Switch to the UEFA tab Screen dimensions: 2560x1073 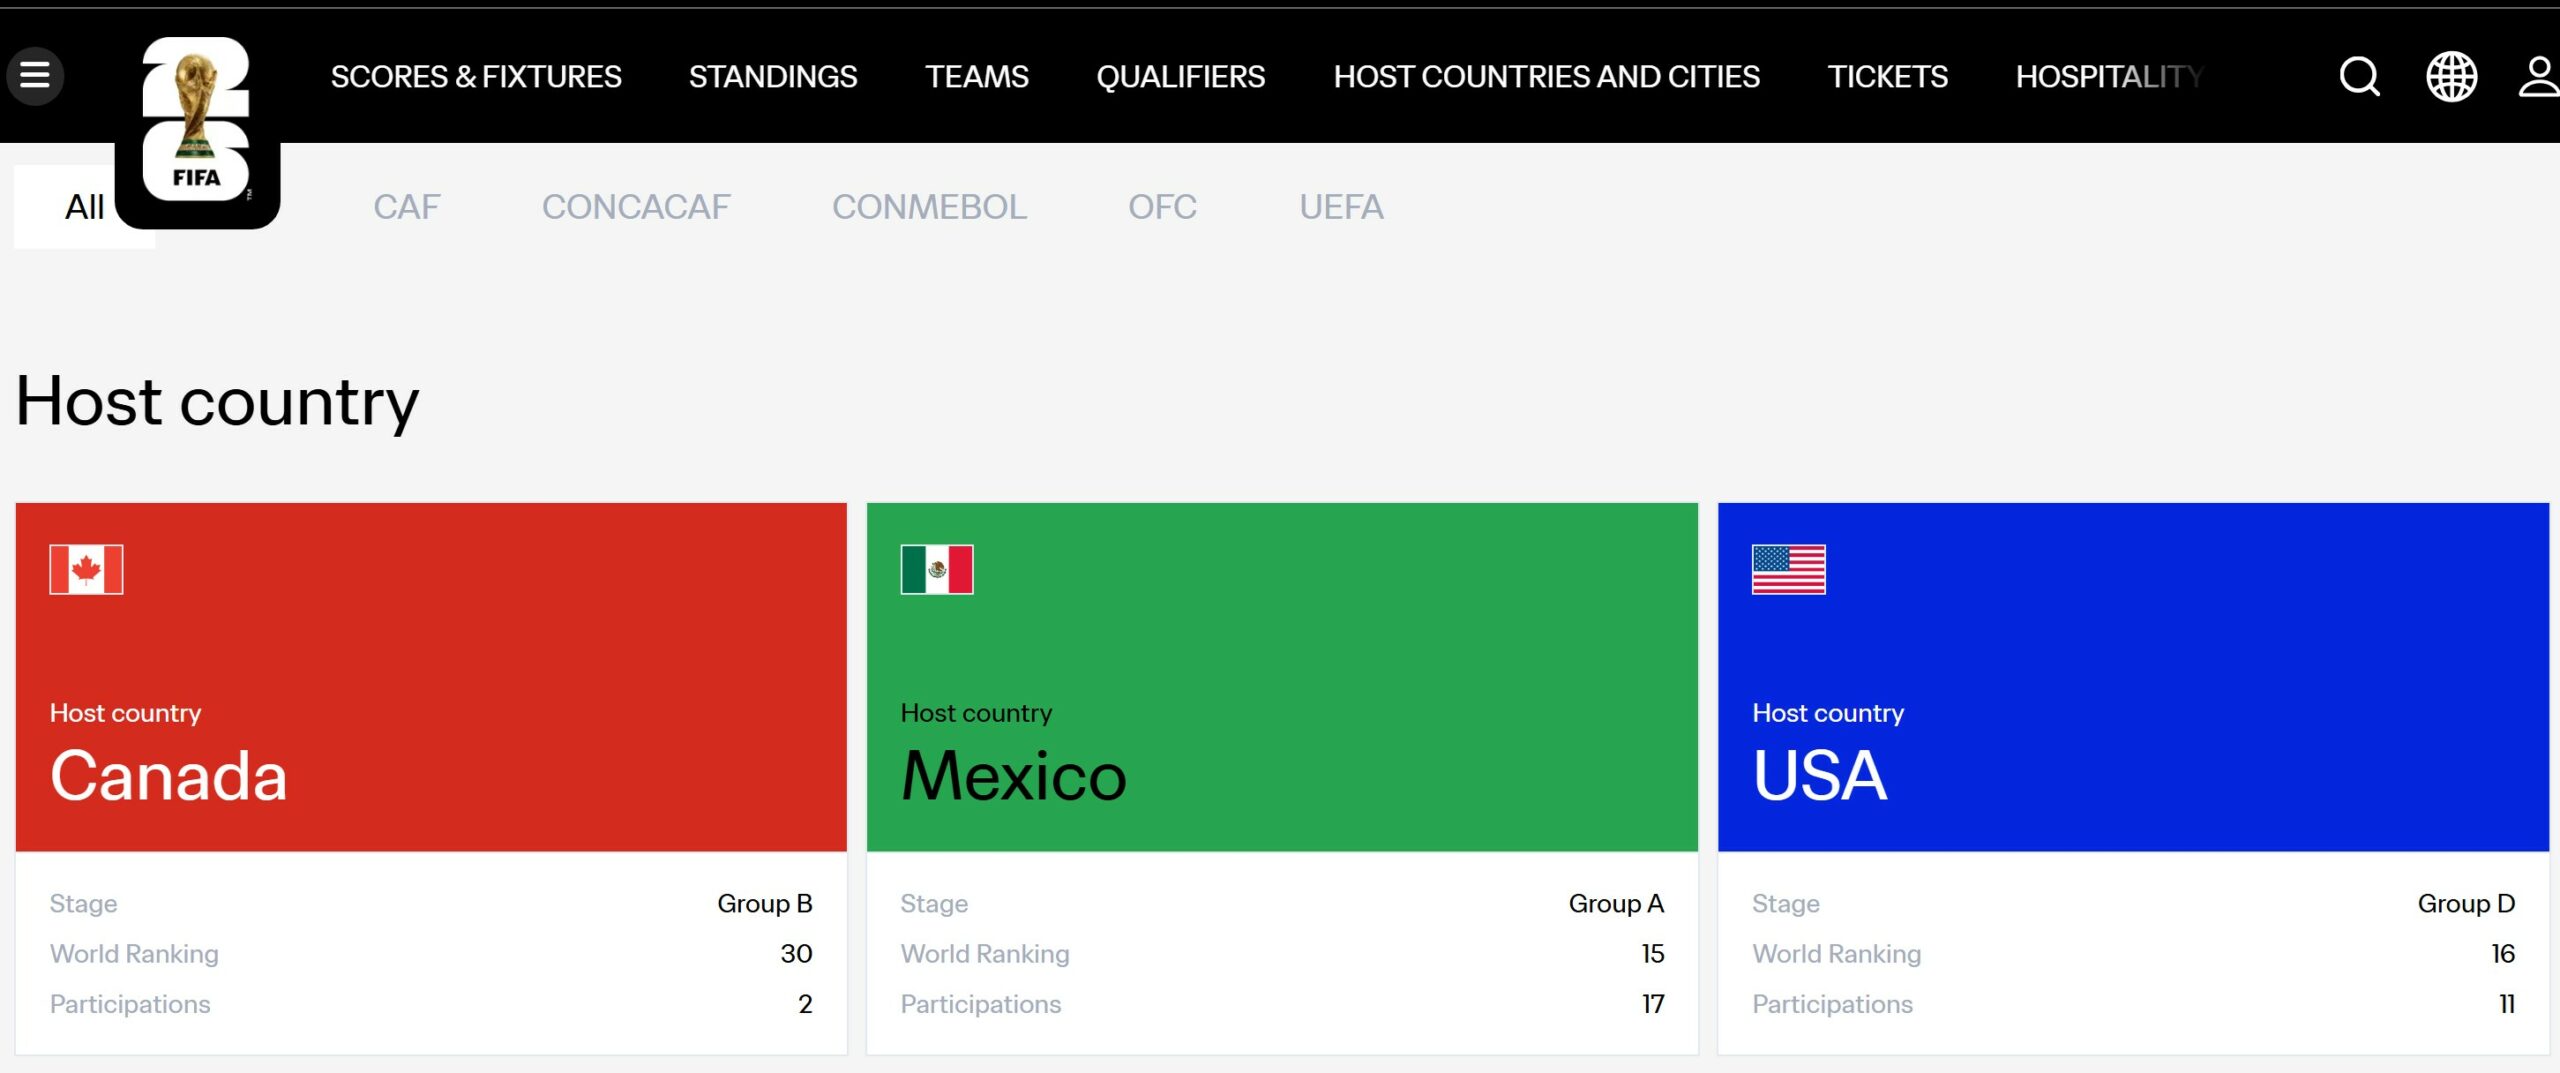point(1341,207)
